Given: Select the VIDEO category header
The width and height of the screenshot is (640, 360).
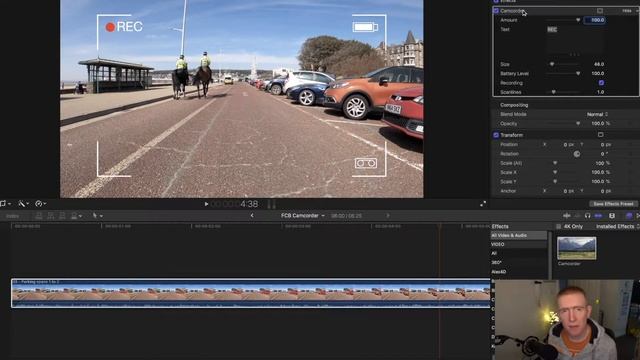Looking at the screenshot, I should pos(518,244).
